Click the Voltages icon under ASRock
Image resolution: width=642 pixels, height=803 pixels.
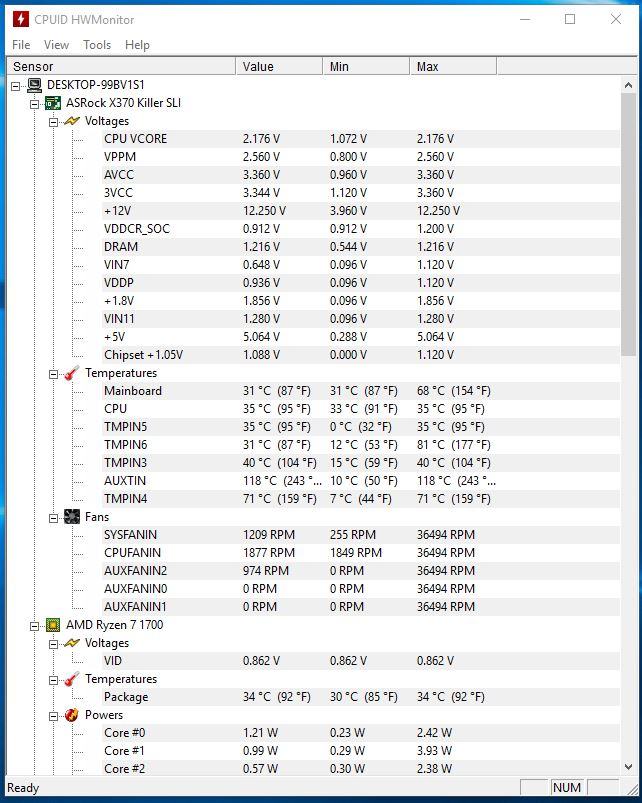(72, 121)
